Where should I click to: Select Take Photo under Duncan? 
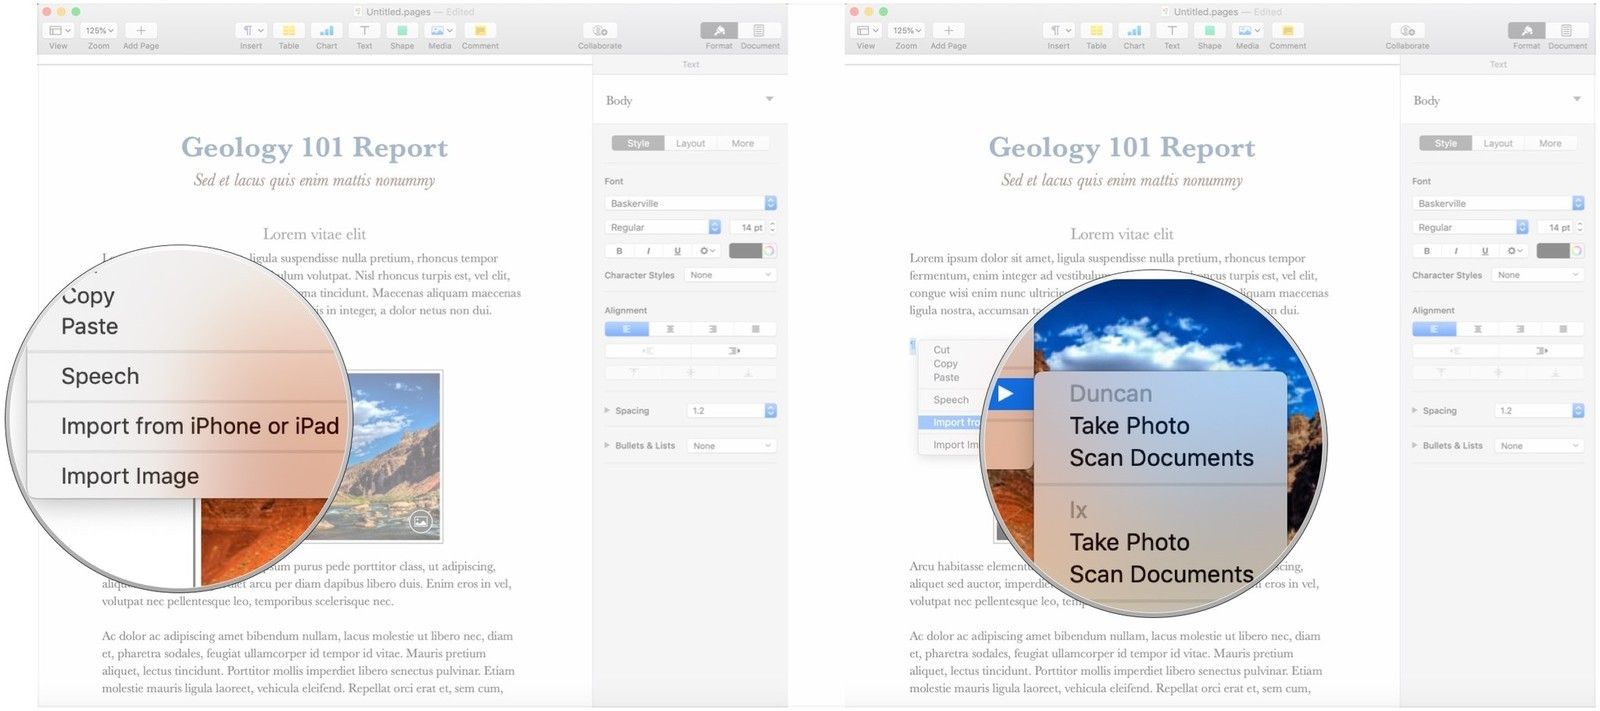coord(1129,426)
